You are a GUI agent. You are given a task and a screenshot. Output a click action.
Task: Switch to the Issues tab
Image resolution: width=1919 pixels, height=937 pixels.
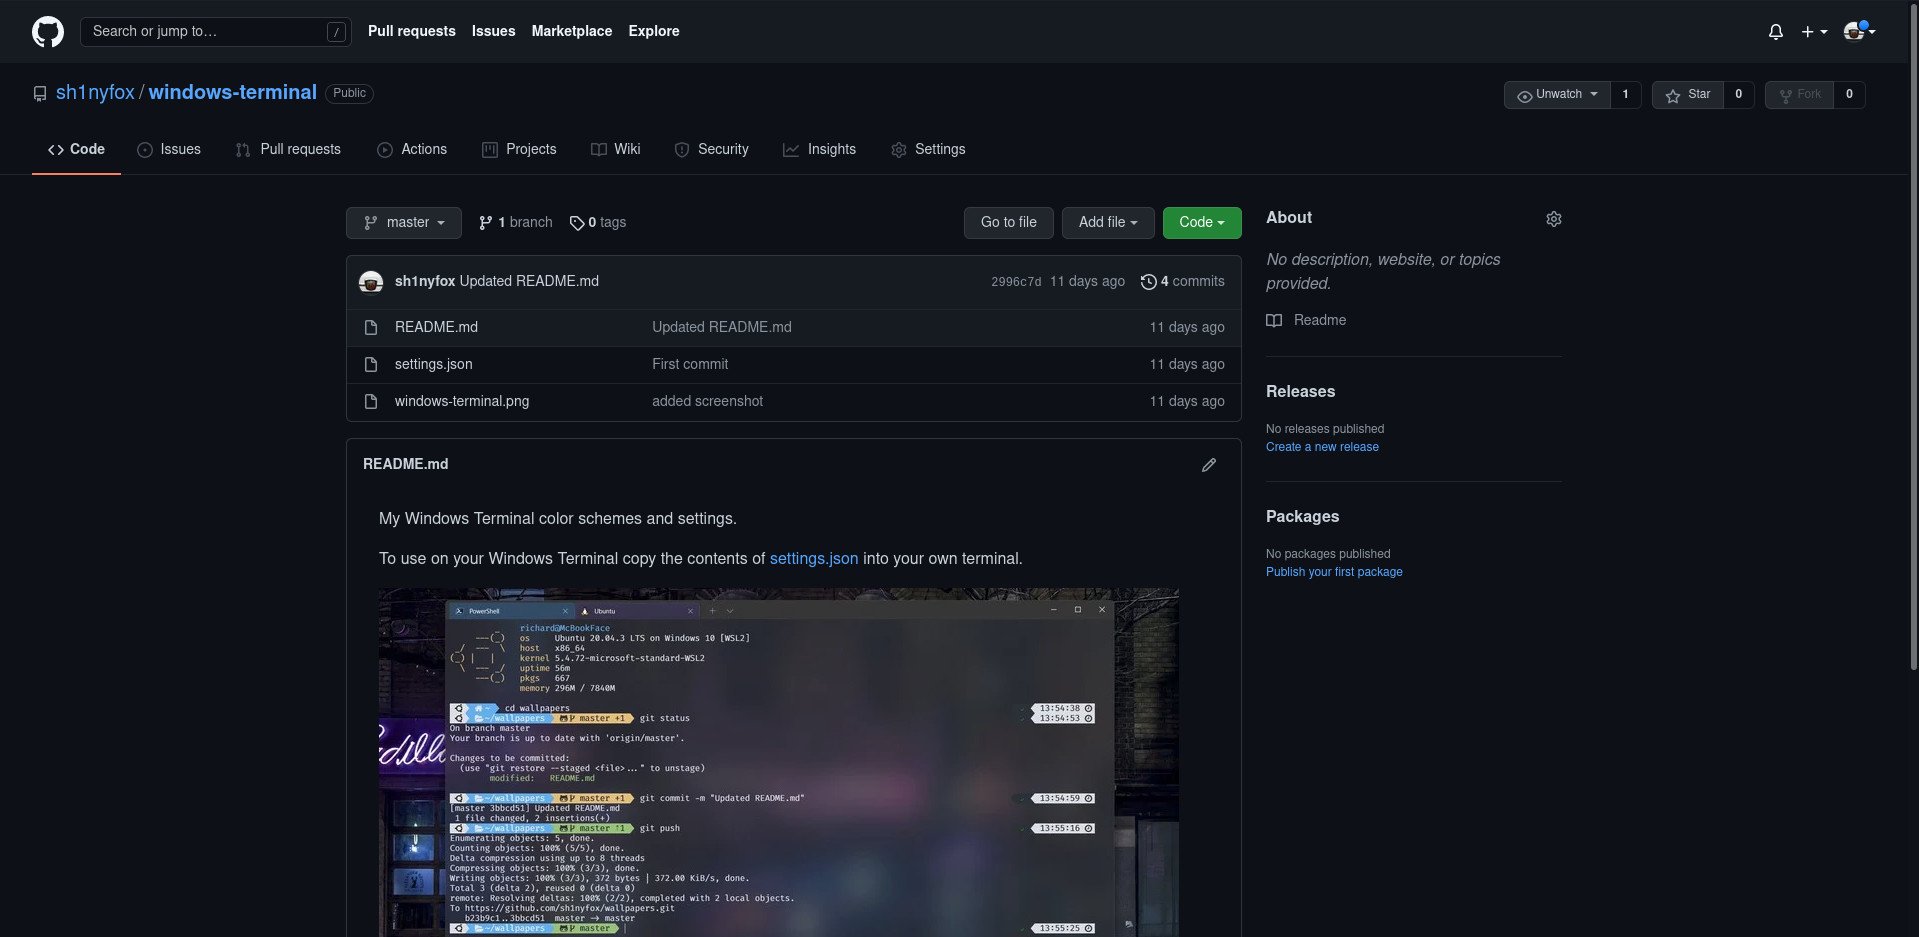click(x=169, y=149)
